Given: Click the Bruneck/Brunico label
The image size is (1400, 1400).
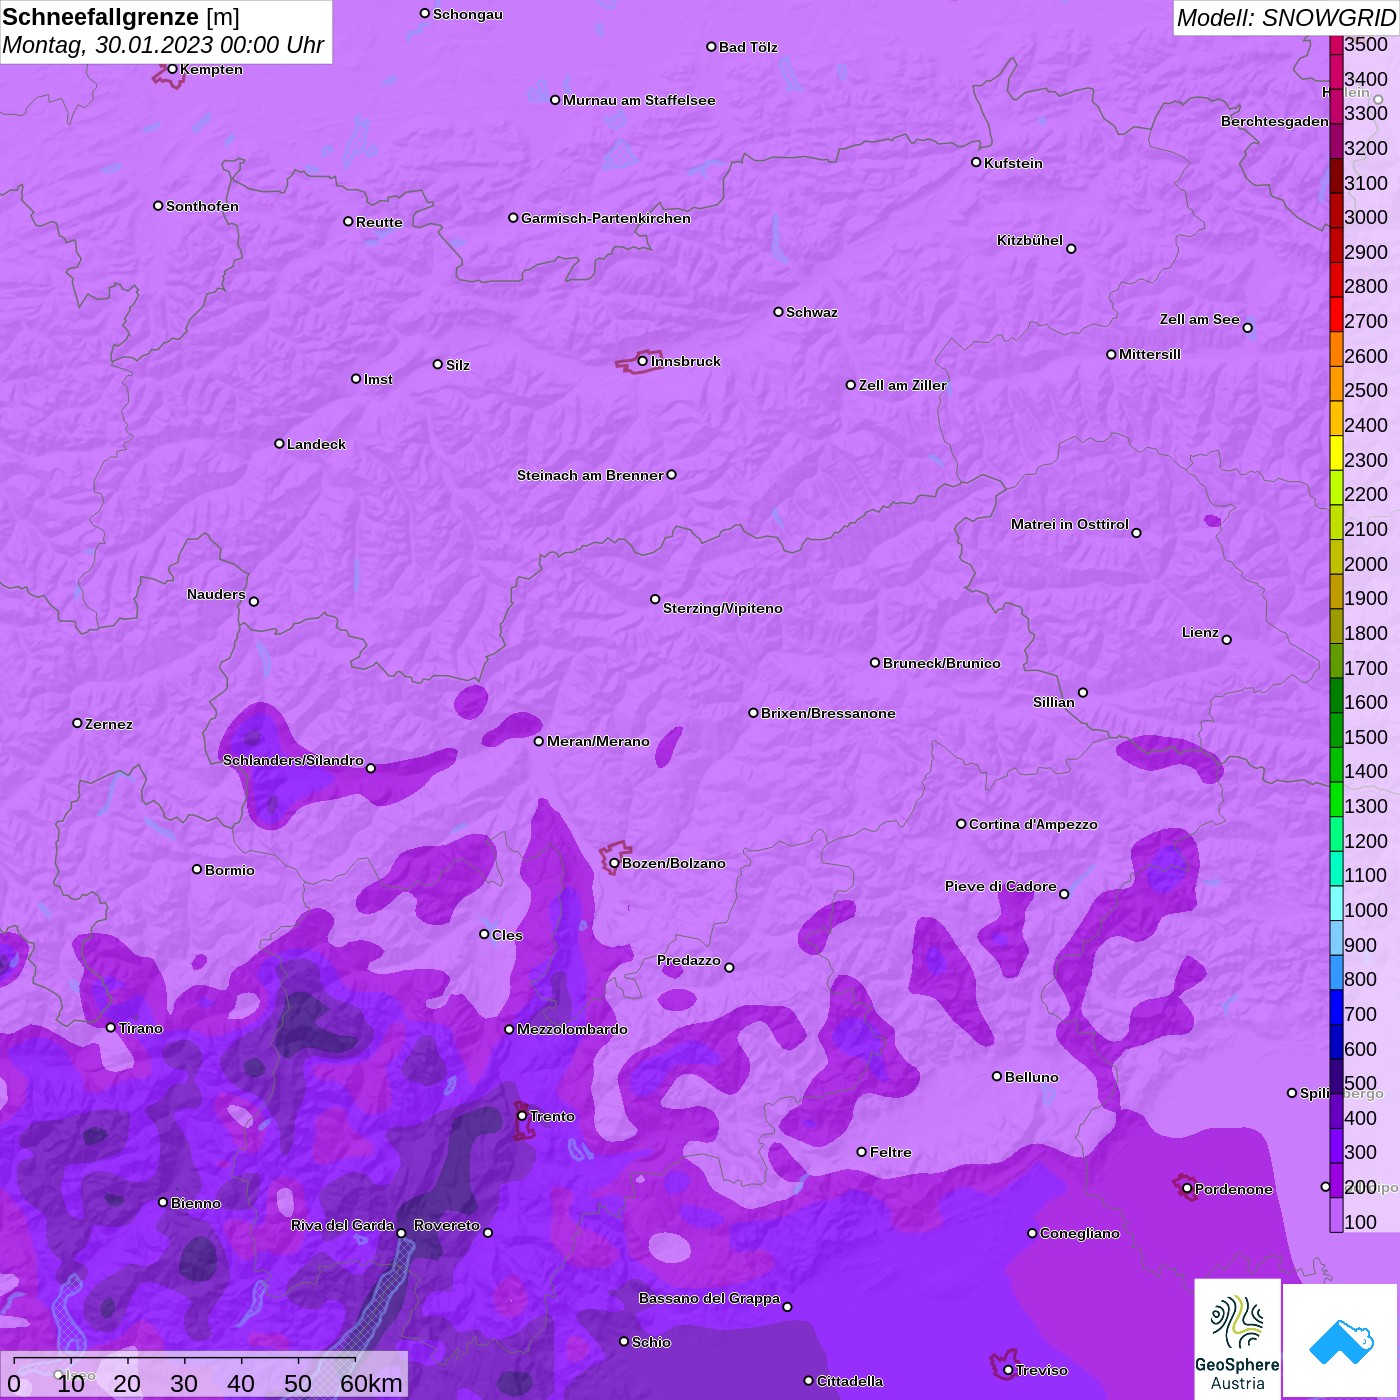Looking at the screenshot, I should click(941, 663).
